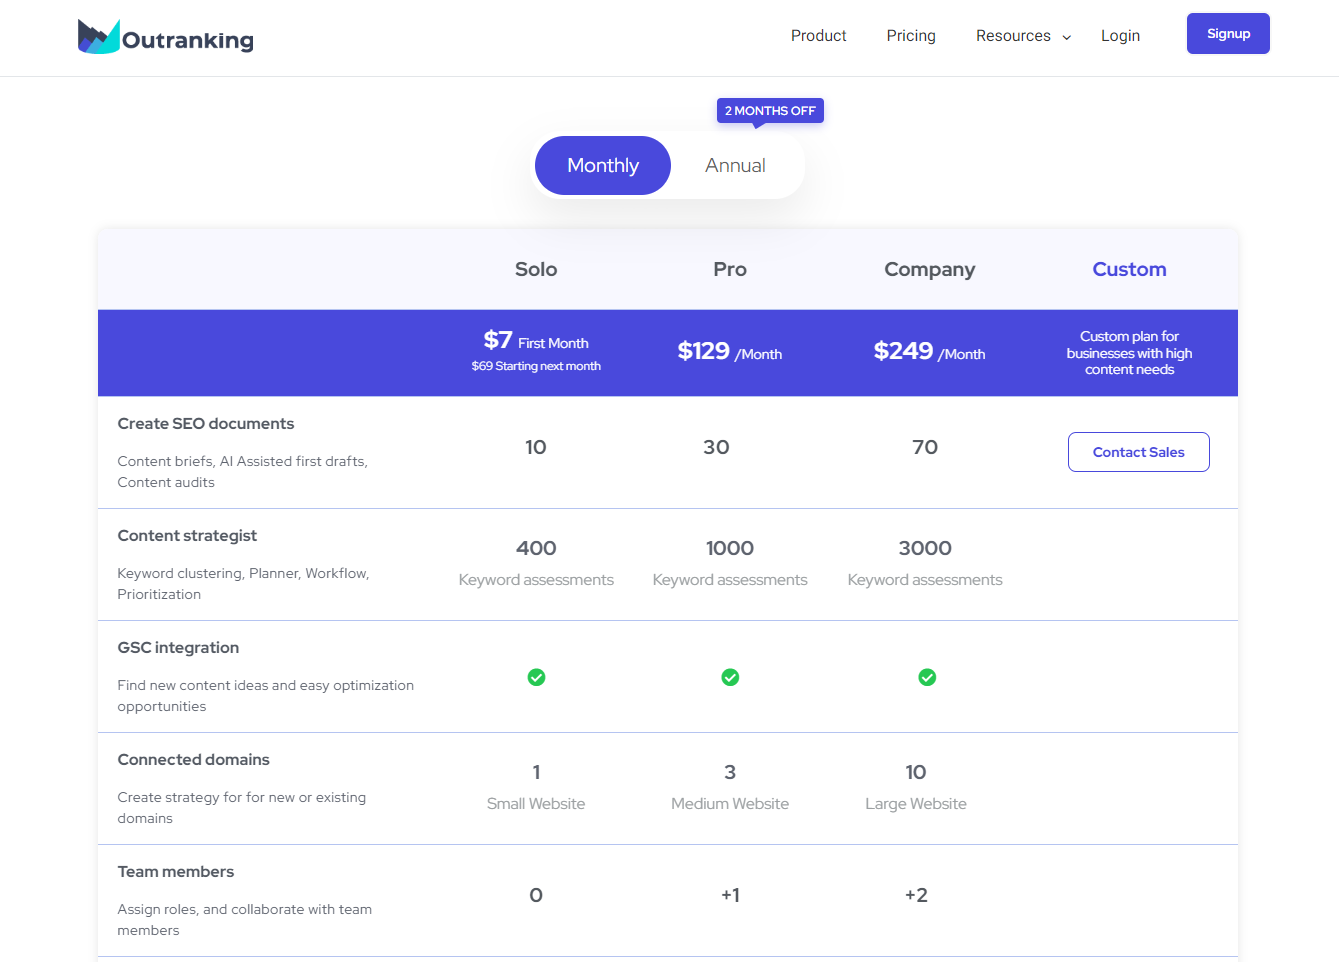The width and height of the screenshot is (1339, 962).
Task: Click the Medium Website label
Action: [730, 804]
